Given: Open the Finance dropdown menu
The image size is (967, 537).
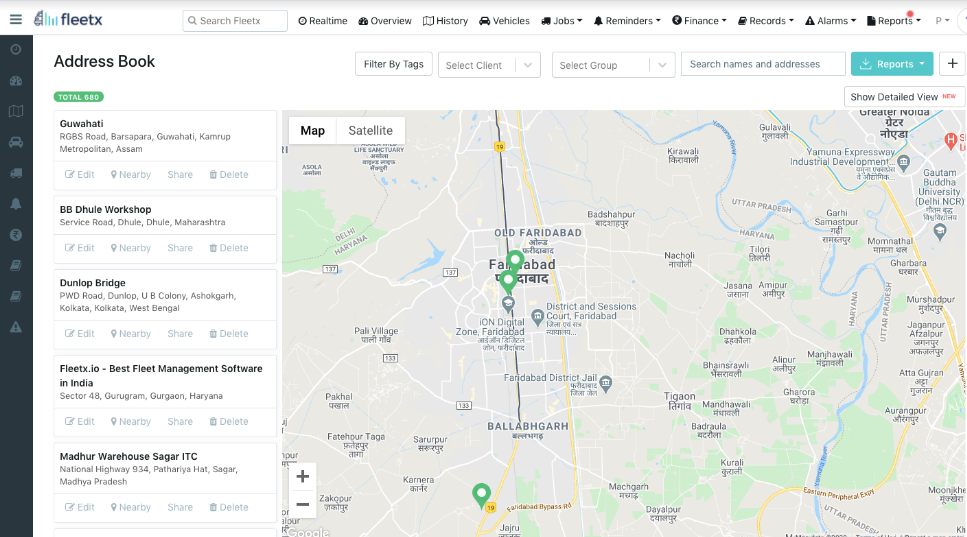Looking at the screenshot, I should click(x=699, y=20).
